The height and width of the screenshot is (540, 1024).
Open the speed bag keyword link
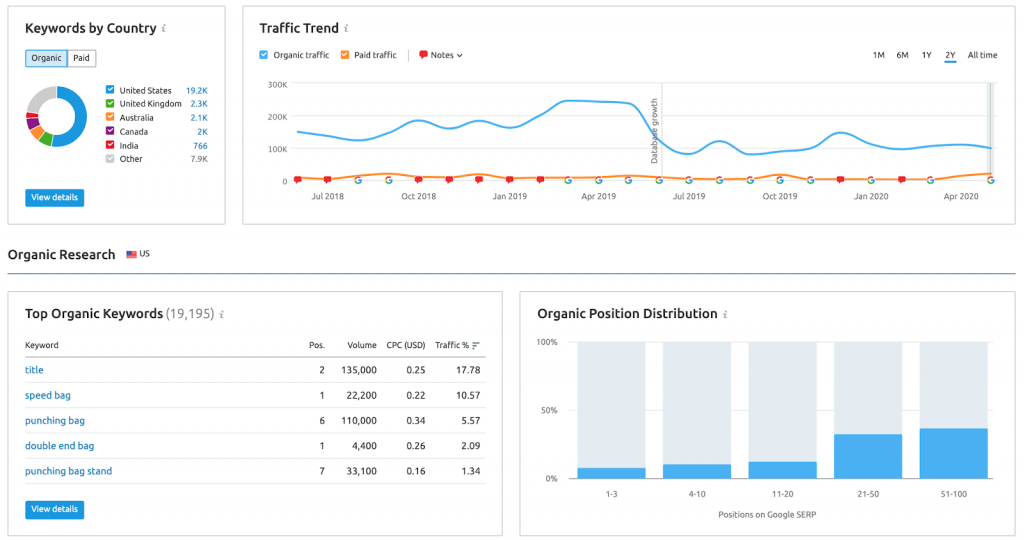pos(46,395)
